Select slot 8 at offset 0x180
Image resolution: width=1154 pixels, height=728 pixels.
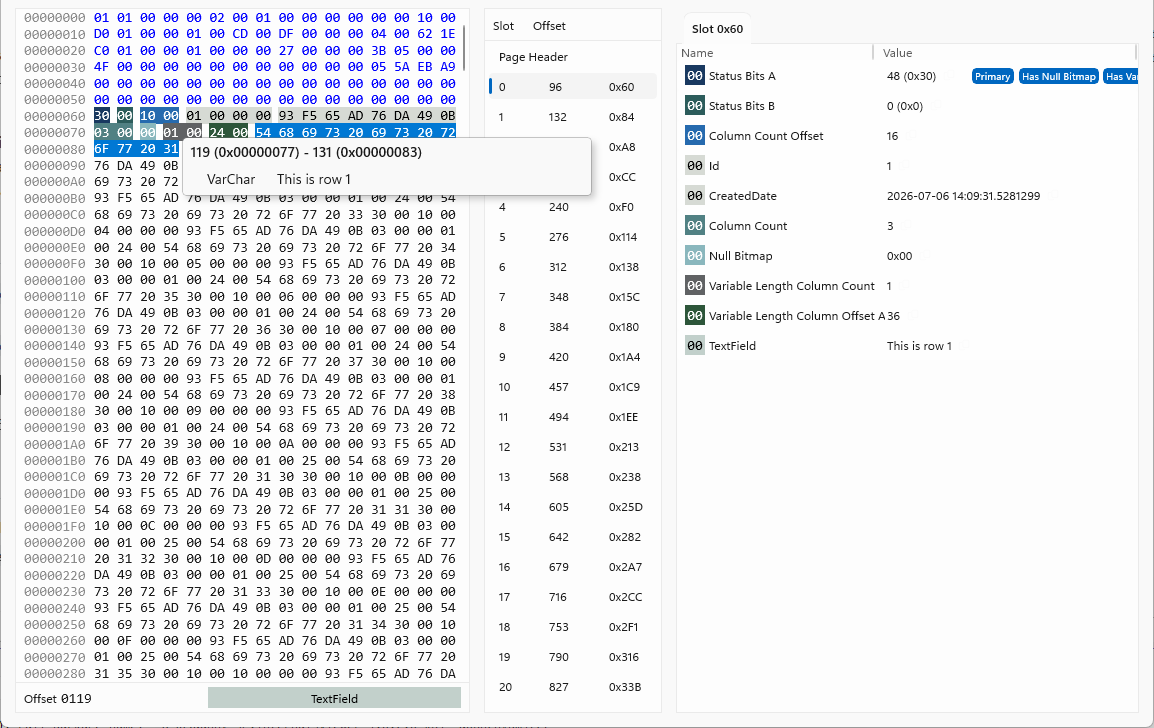pyautogui.click(x=573, y=327)
